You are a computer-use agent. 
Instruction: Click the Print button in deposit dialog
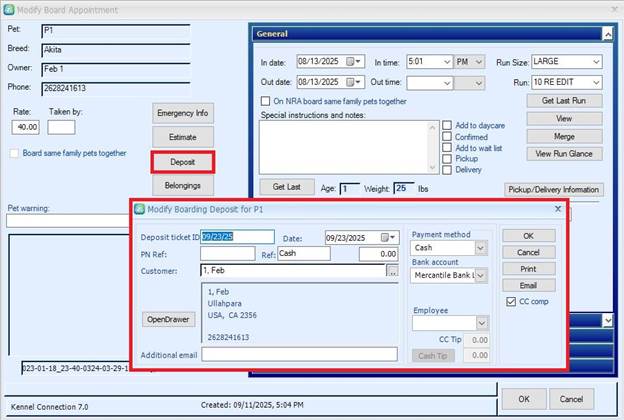coord(528,269)
